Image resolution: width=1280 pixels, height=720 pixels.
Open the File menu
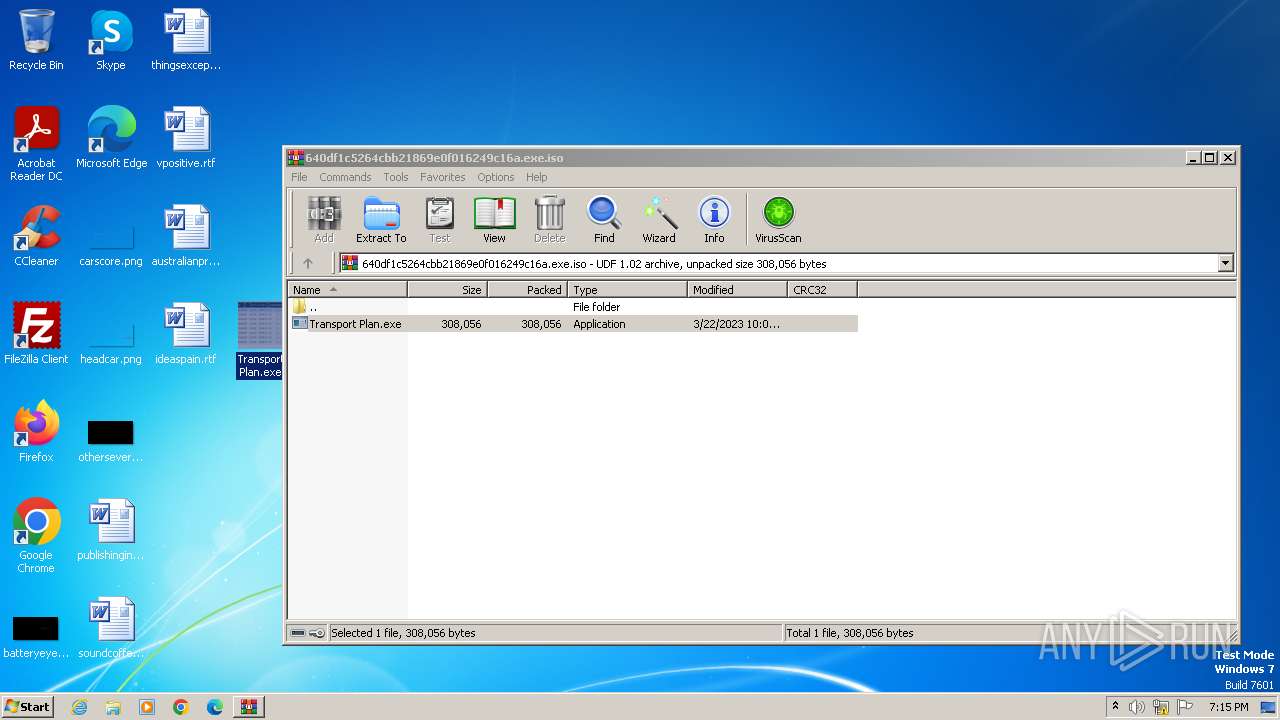(299, 177)
